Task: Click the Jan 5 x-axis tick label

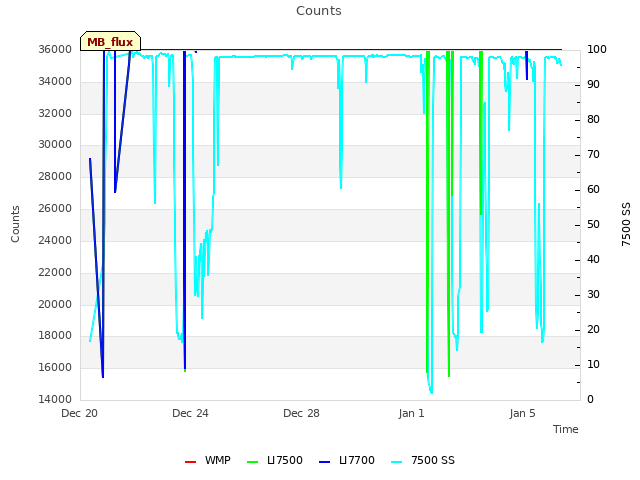Action: [522, 413]
